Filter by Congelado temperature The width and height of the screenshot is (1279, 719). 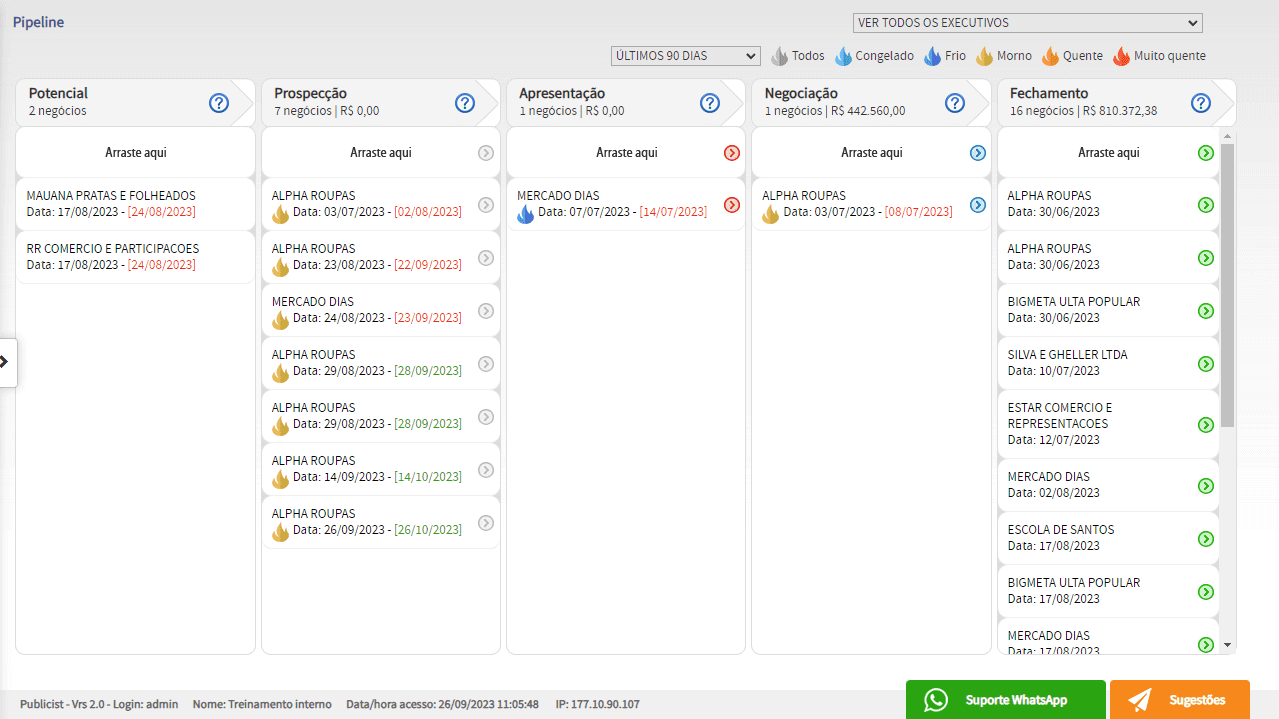[874, 56]
